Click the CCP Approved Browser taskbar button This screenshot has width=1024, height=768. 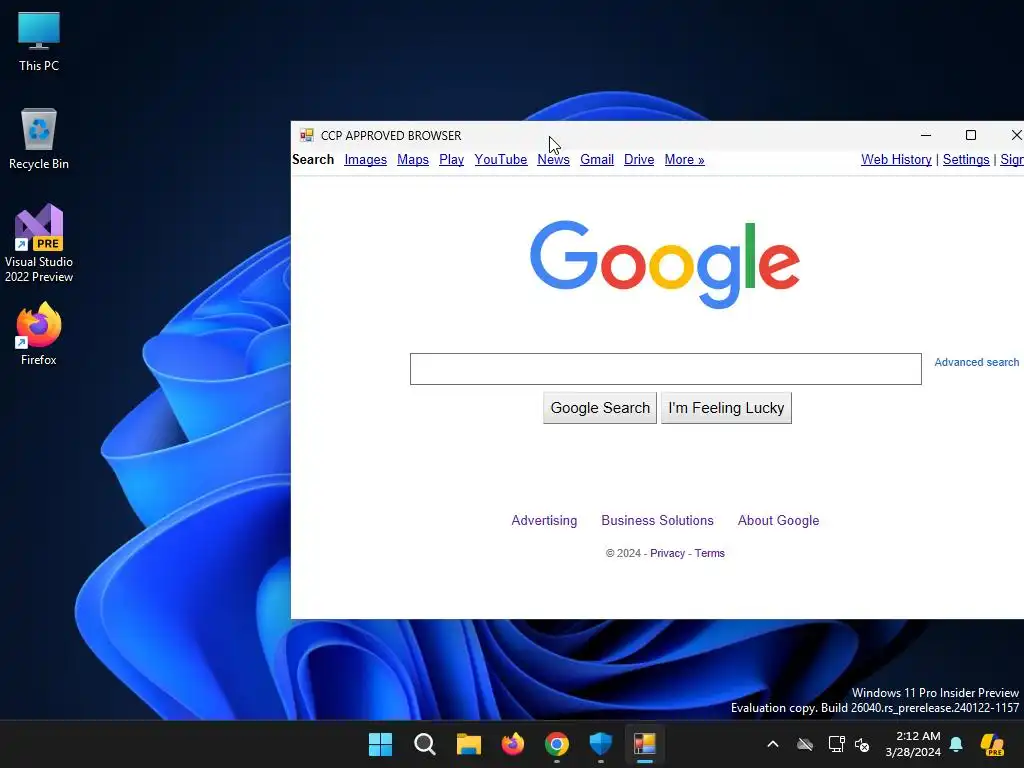point(645,744)
